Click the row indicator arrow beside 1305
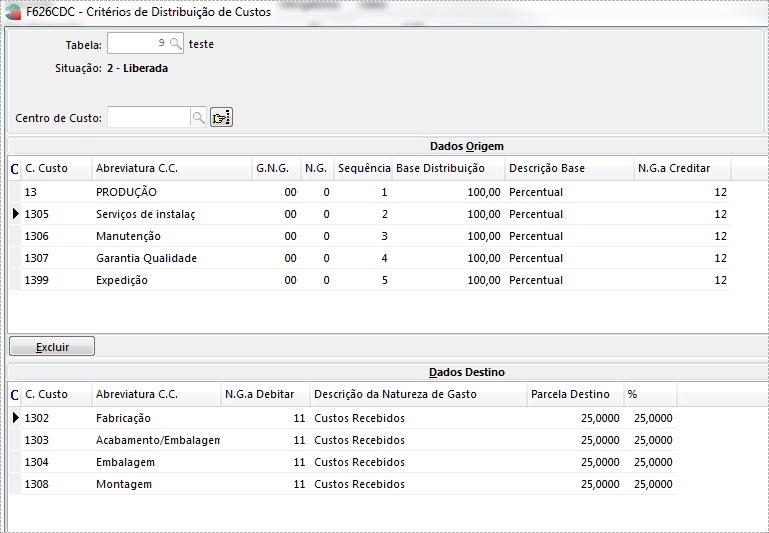The image size is (769, 533). tap(15, 214)
